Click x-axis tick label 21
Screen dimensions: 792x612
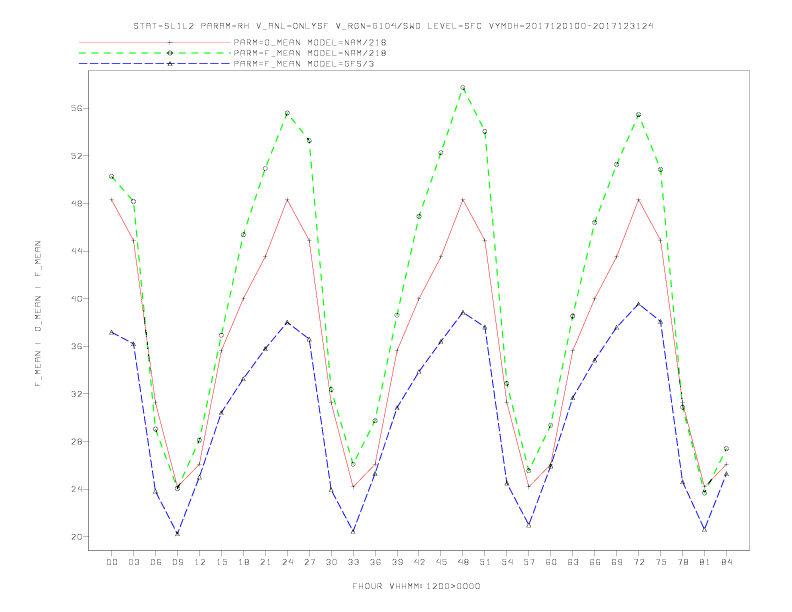tap(265, 562)
